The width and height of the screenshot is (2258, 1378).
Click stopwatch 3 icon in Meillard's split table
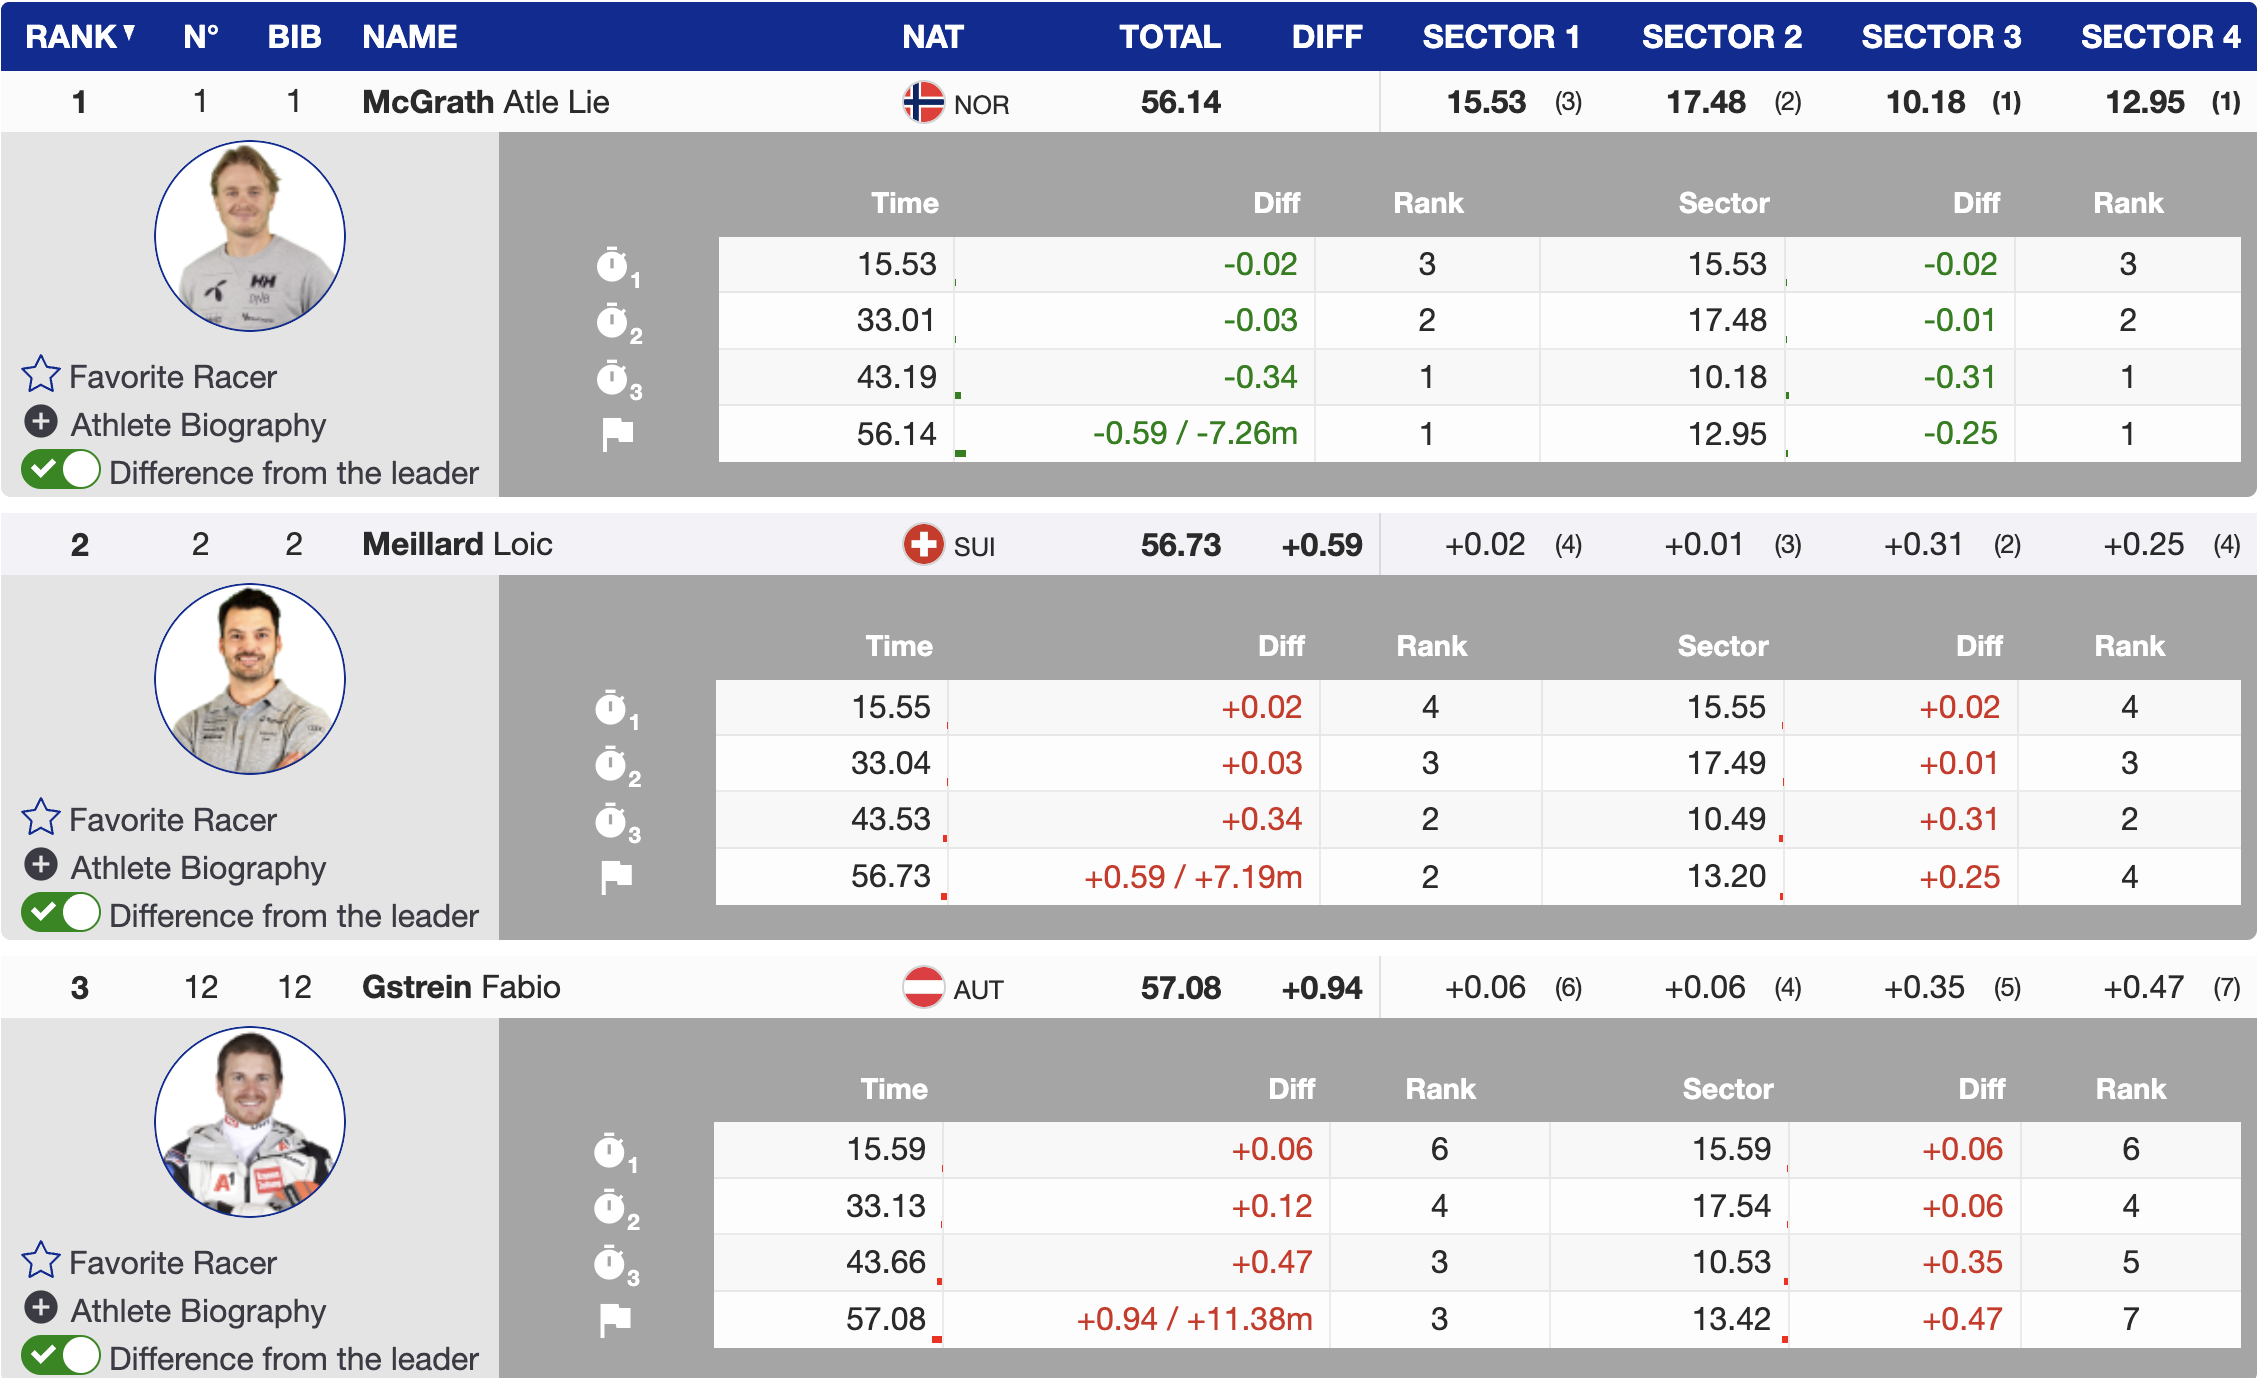pos(611,821)
